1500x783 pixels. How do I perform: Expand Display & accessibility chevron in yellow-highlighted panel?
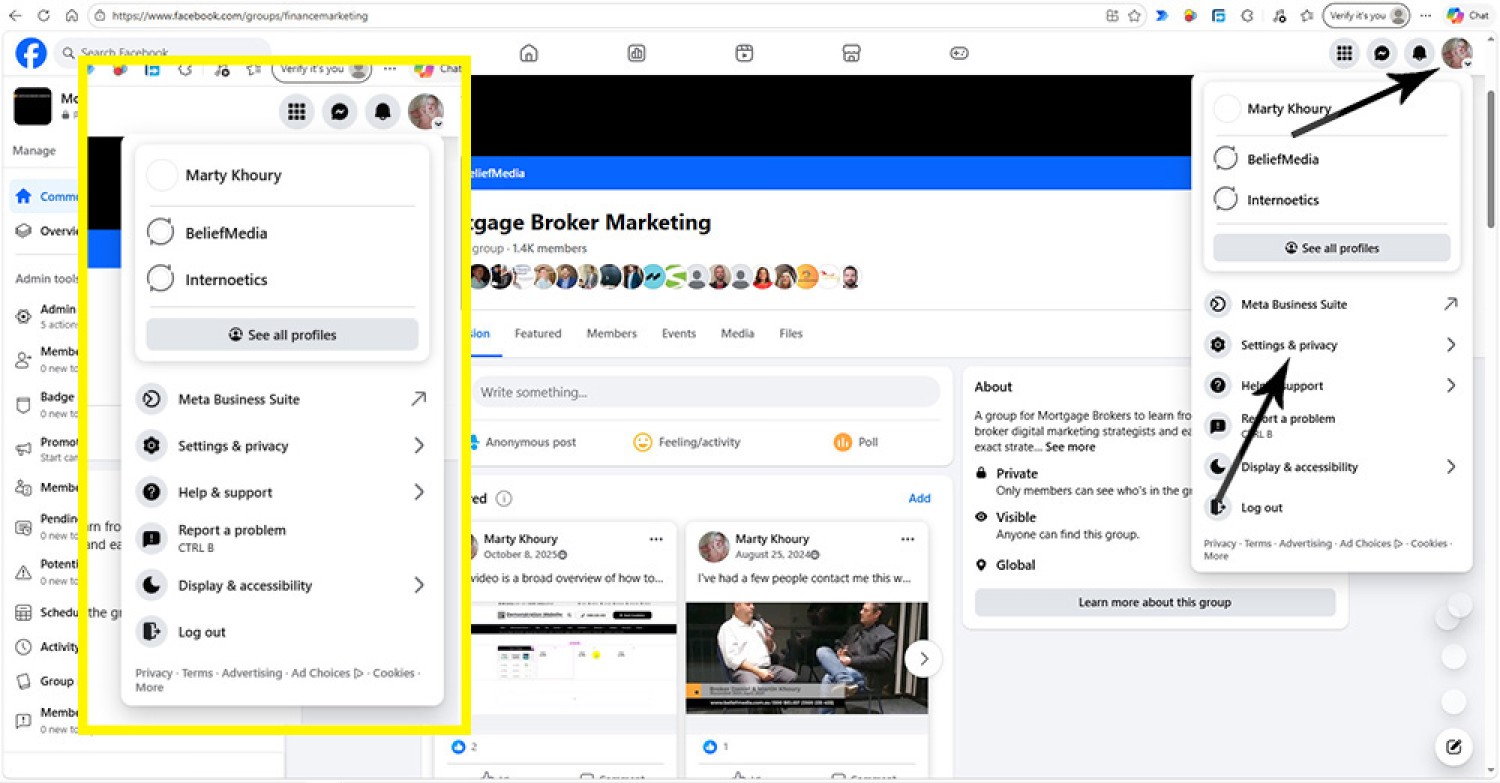click(419, 585)
